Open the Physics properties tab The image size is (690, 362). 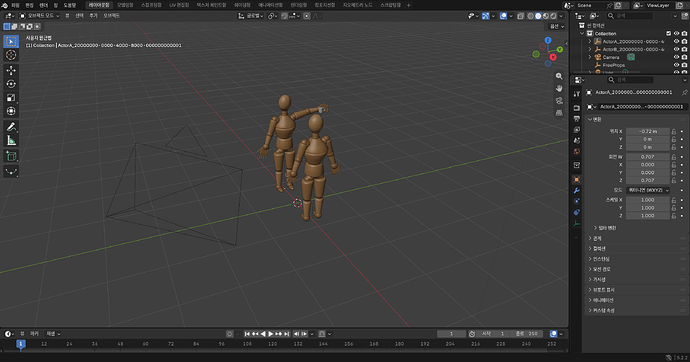click(x=576, y=201)
